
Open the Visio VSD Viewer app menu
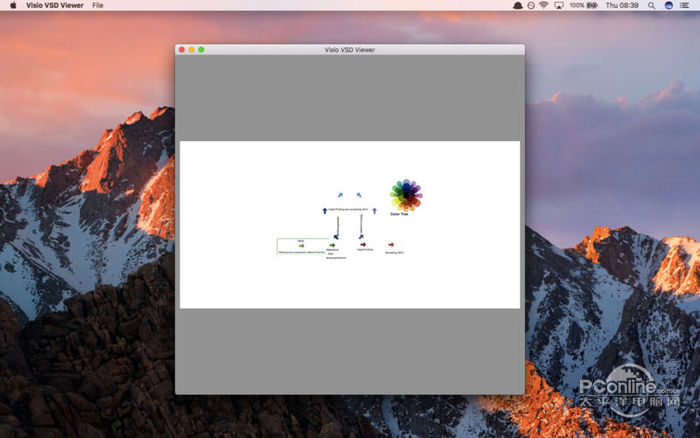click(54, 5)
